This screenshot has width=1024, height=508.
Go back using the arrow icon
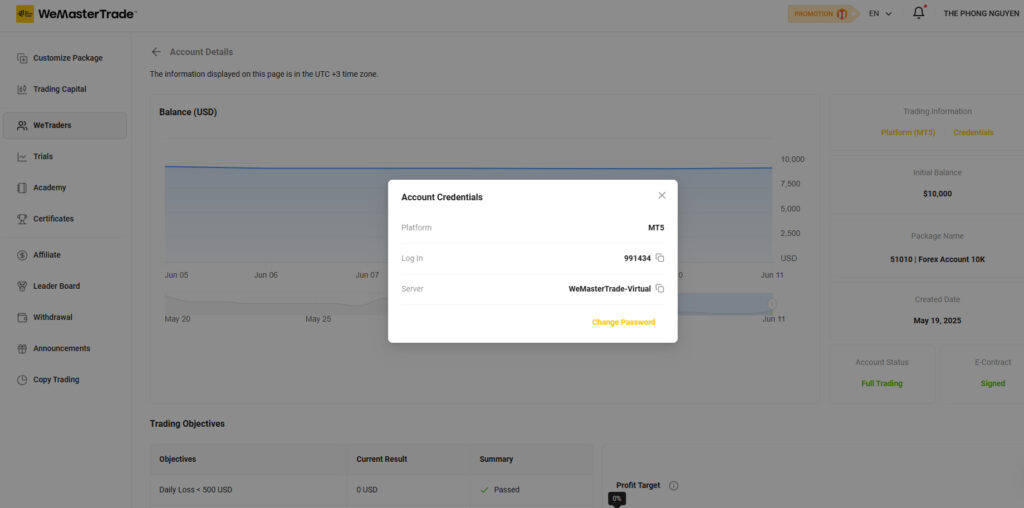(x=156, y=52)
